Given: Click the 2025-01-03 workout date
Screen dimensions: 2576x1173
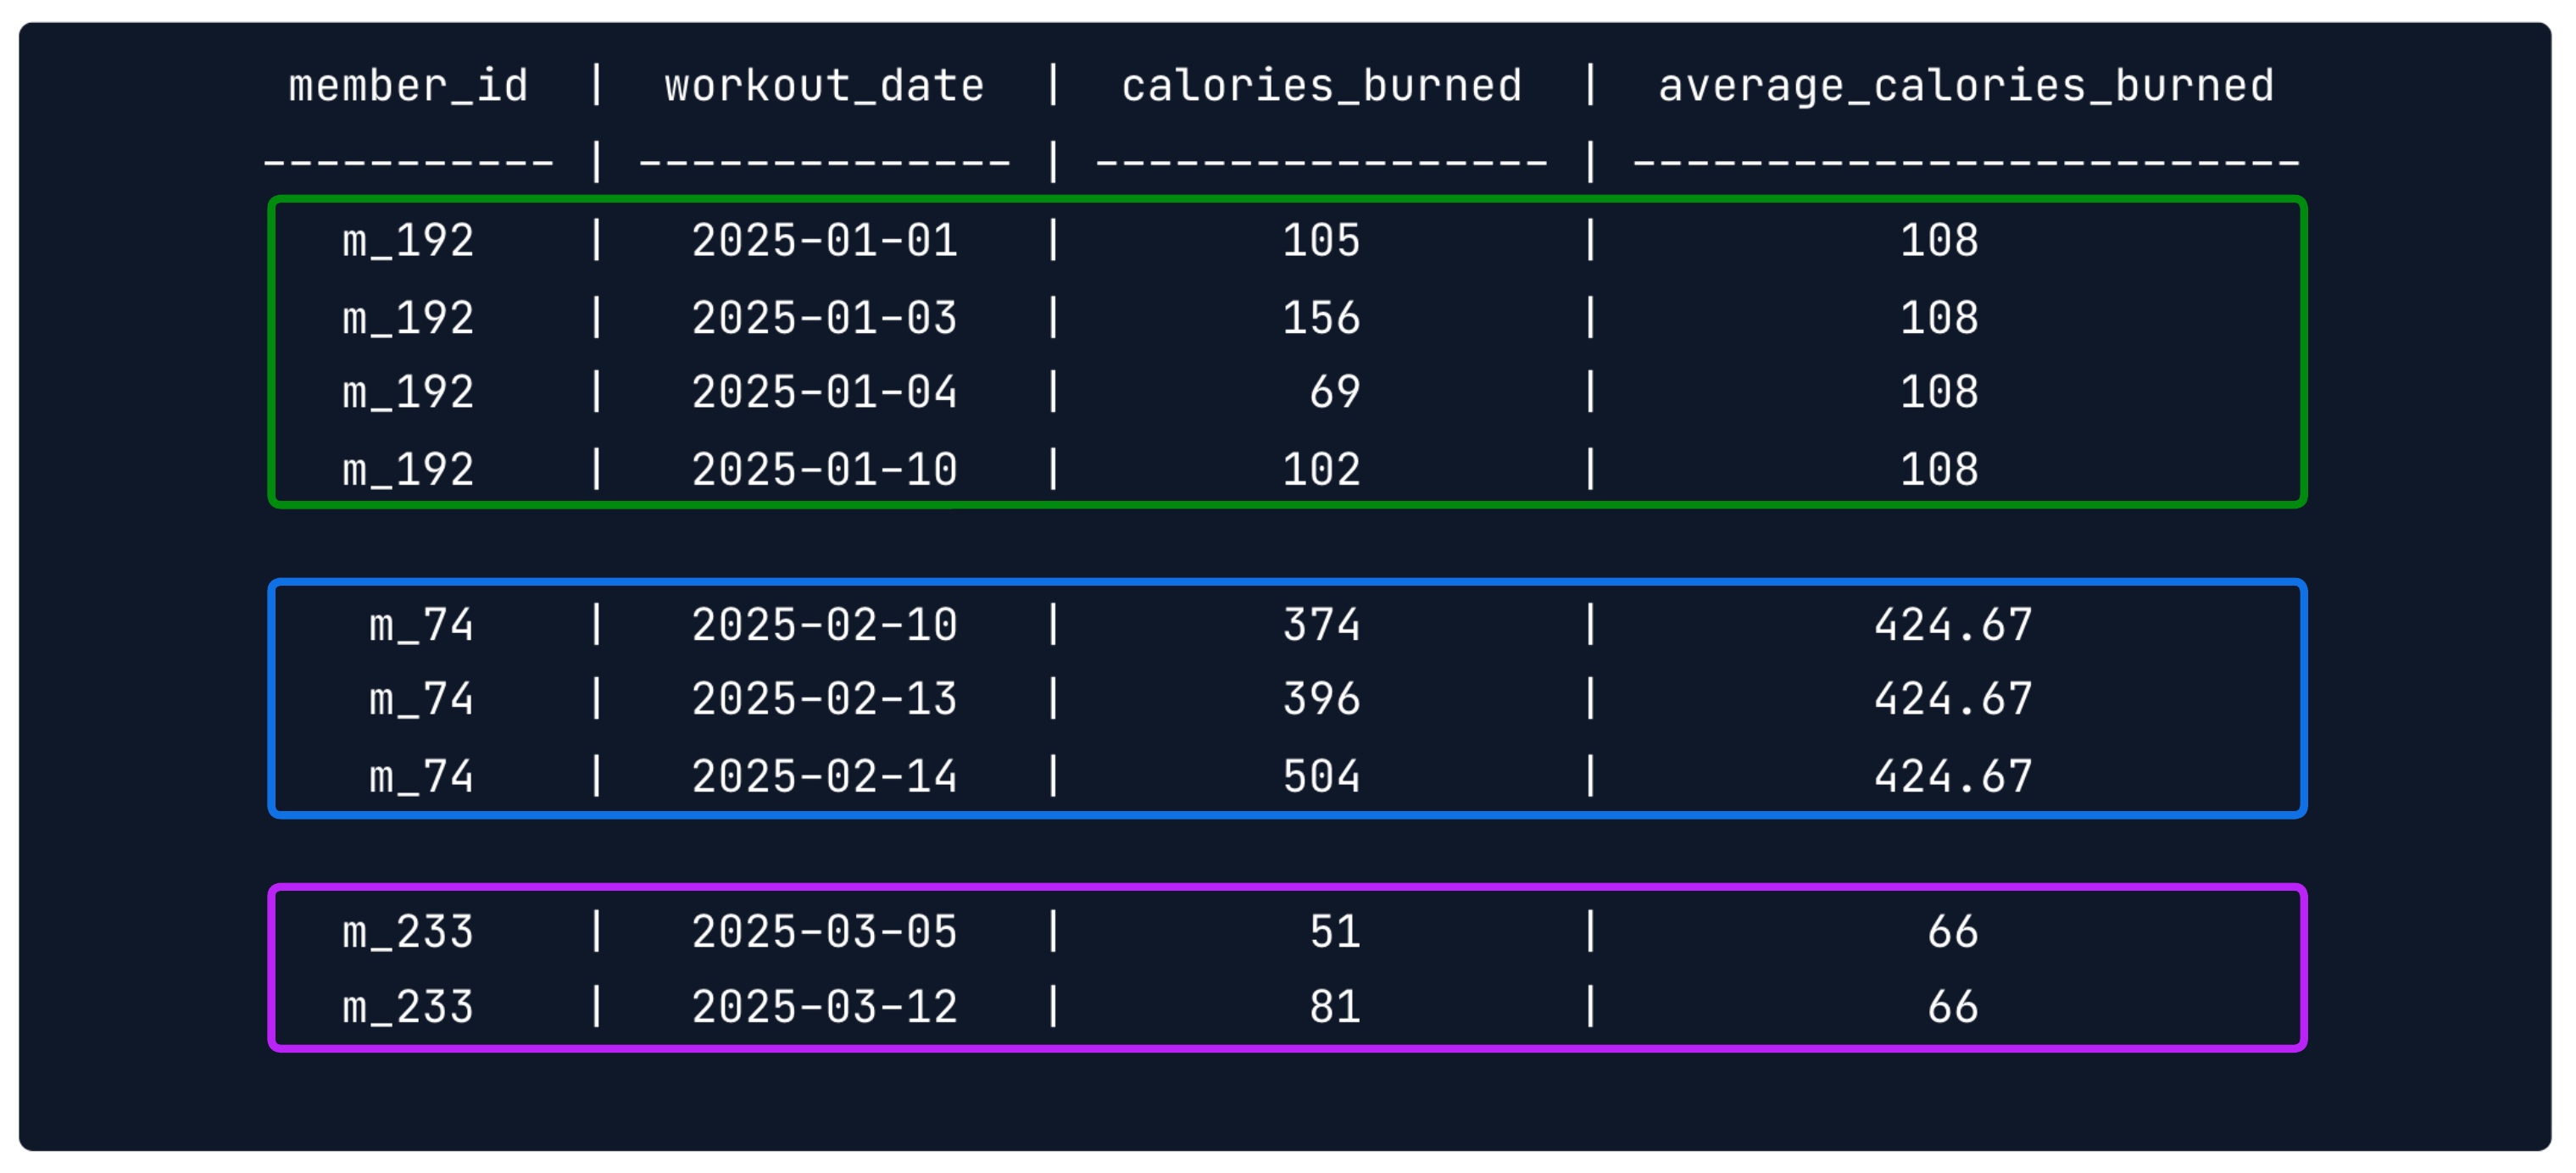Looking at the screenshot, I should (824, 318).
